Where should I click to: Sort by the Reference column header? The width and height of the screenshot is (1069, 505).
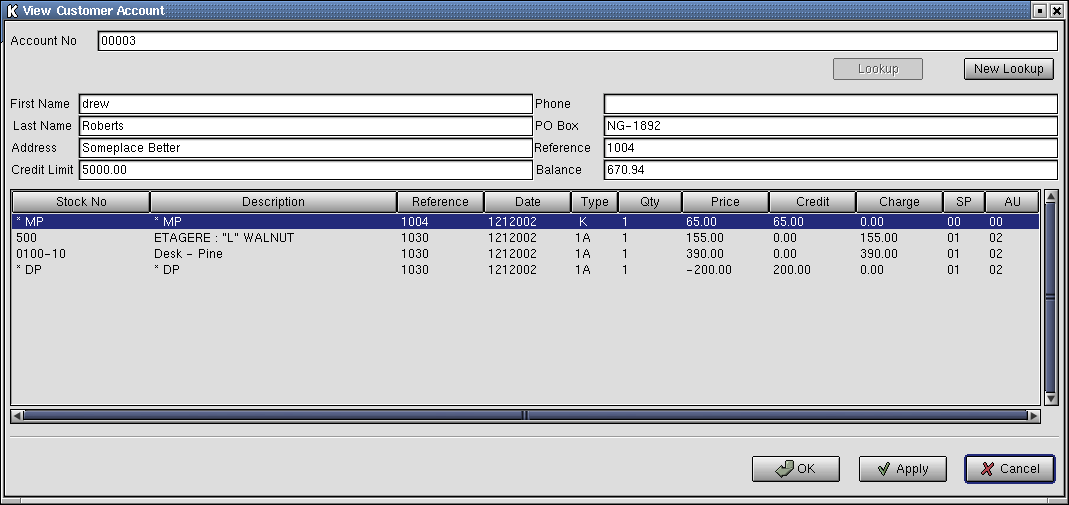[440, 202]
